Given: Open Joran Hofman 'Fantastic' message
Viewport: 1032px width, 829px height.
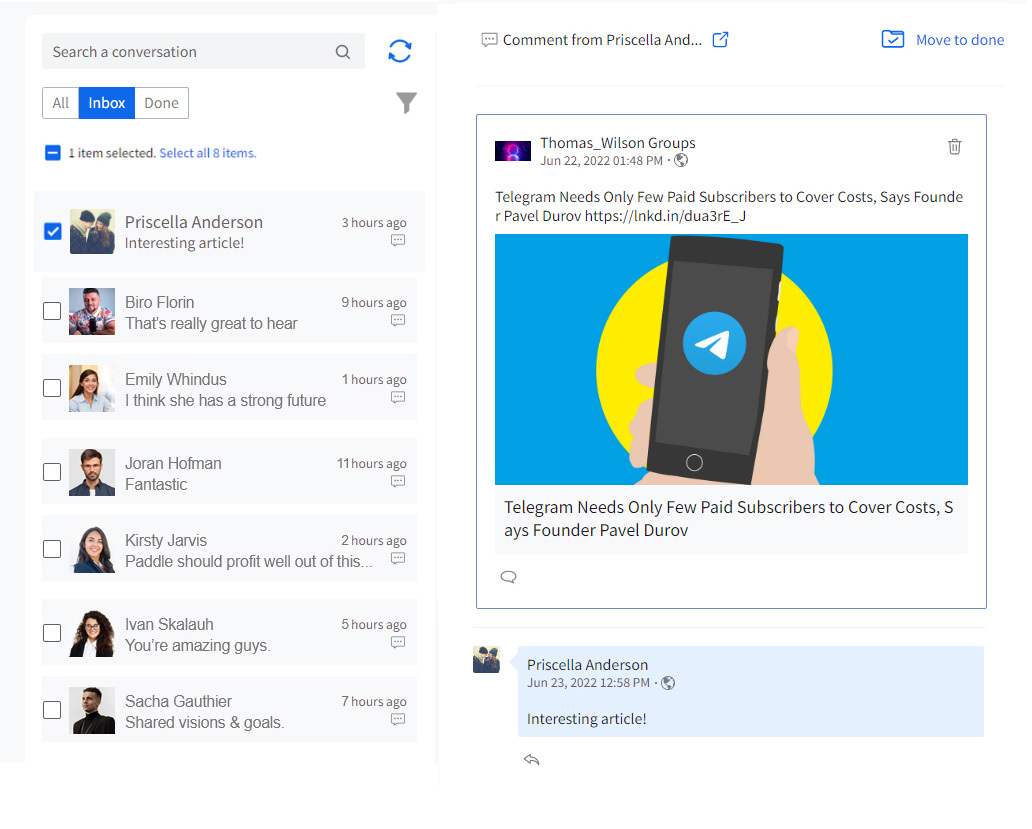Looking at the screenshot, I should (156, 485).
